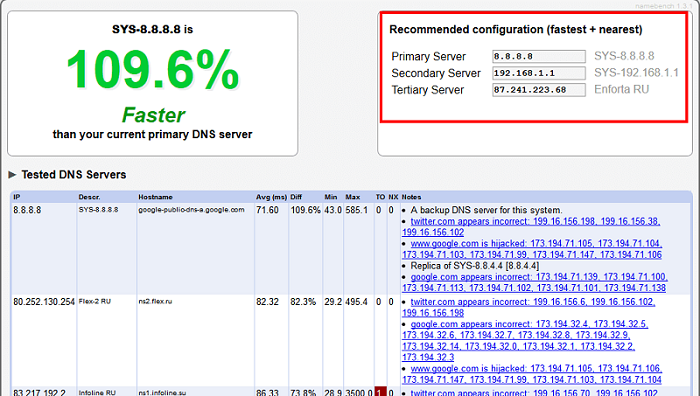The width and height of the screenshot is (700, 396).
Task: Click the 585.1 max value
Action: click(357, 210)
